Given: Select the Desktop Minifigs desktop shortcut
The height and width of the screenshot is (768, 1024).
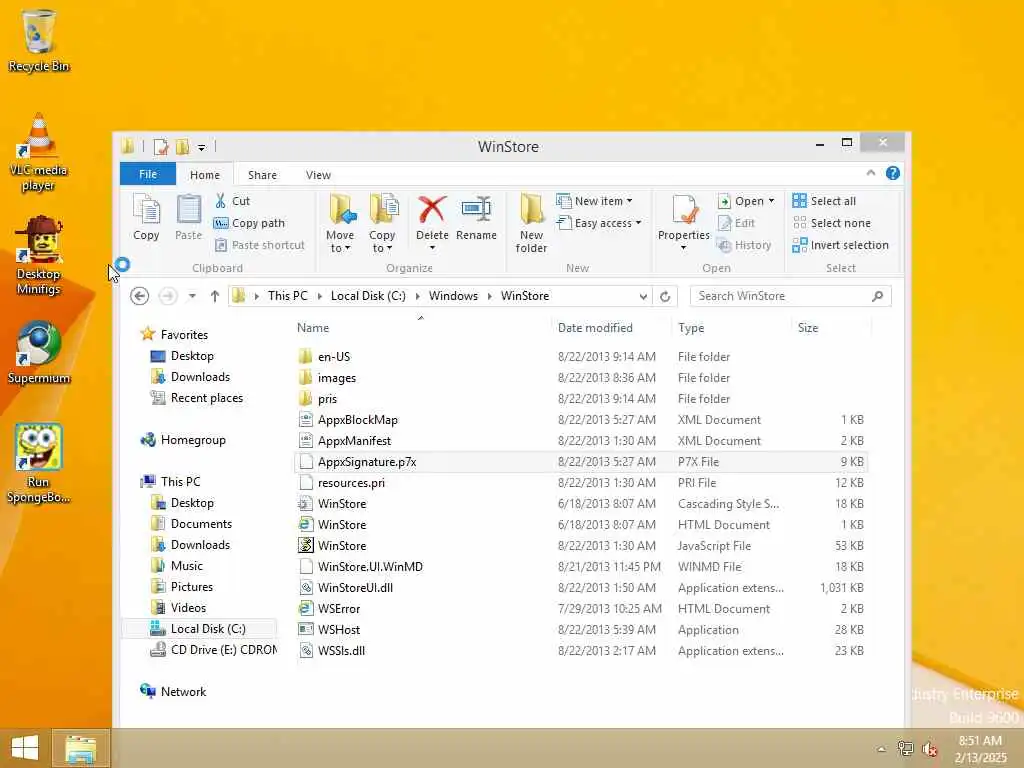Looking at the screenshot, I should coord(39,255).
